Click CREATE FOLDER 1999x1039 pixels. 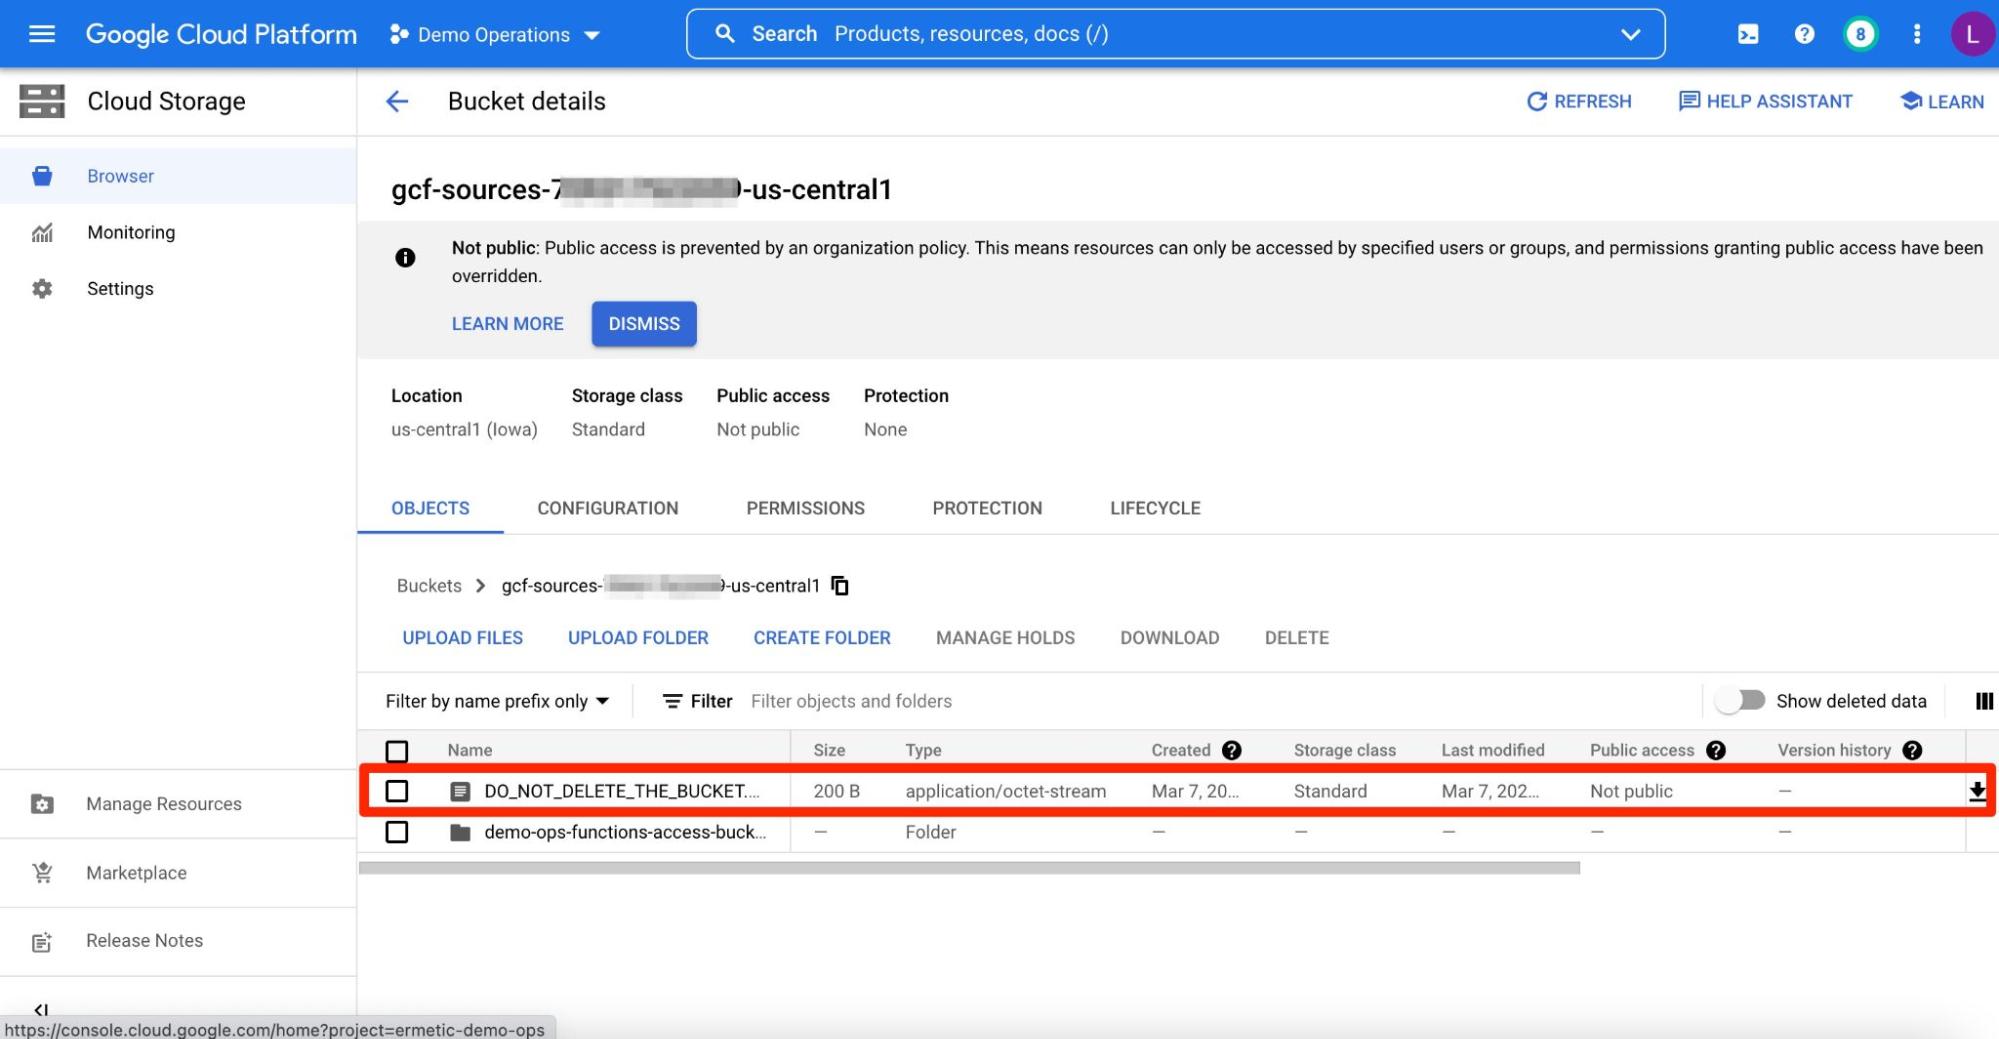click(822, 638)
